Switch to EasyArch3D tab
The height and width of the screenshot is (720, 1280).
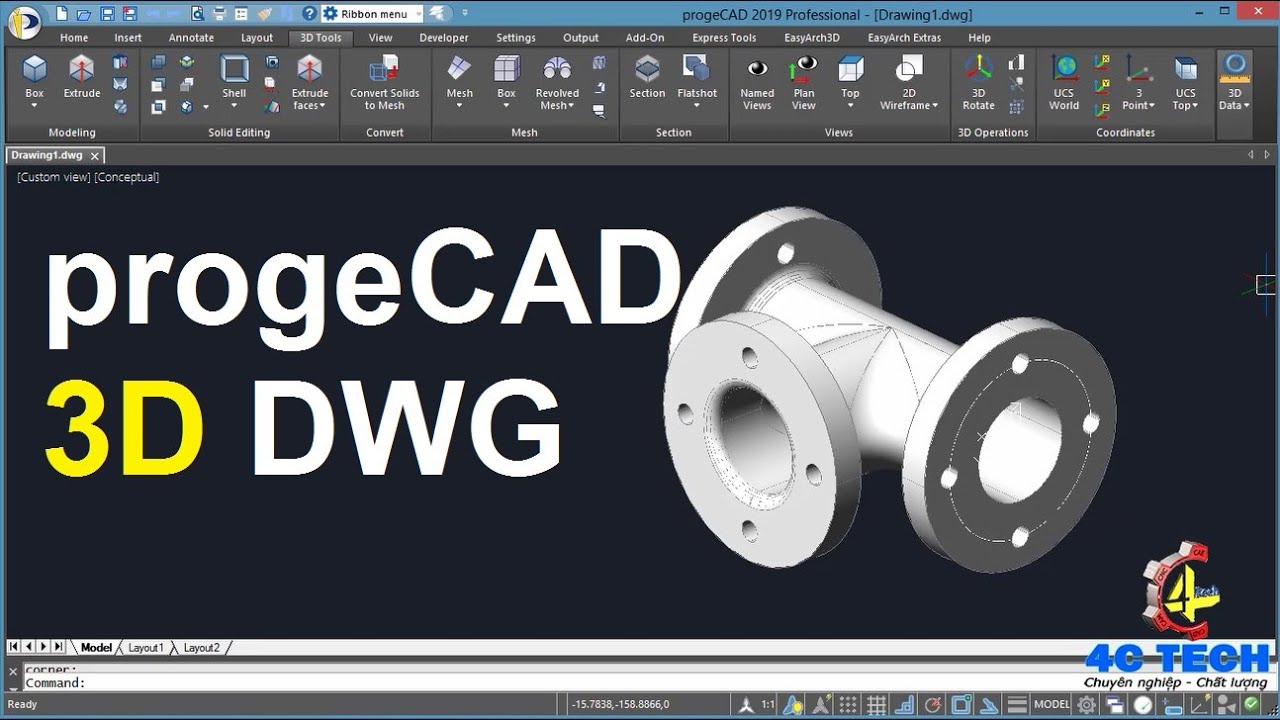coord(812,38)
